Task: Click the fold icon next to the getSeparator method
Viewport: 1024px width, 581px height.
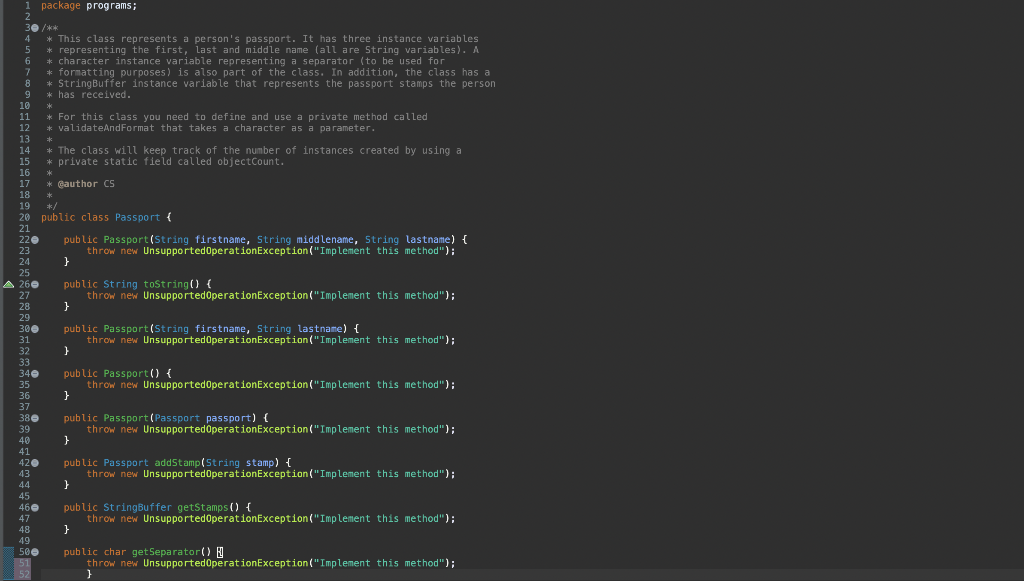Action: point(33,551)
